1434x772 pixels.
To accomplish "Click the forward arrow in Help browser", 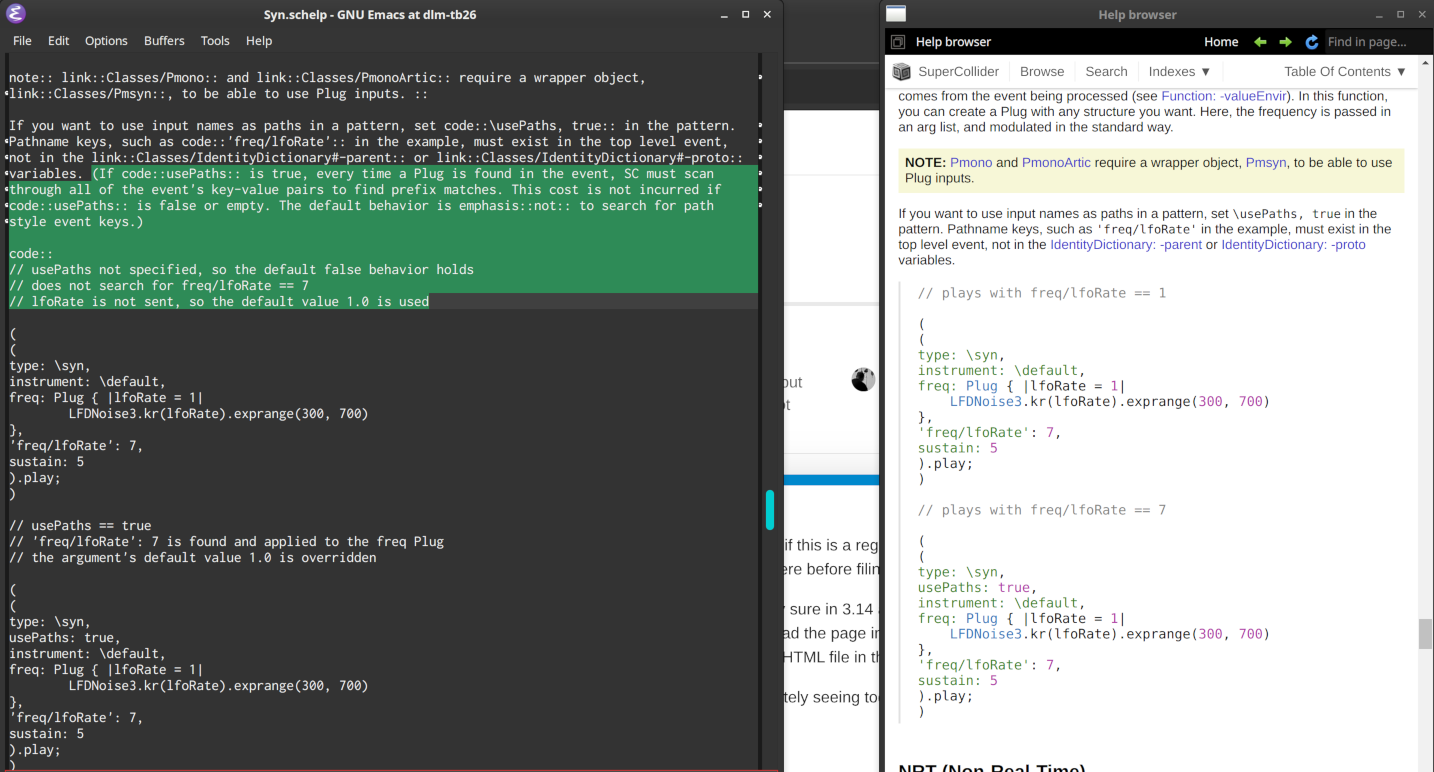I will [x=1286, y=42].
